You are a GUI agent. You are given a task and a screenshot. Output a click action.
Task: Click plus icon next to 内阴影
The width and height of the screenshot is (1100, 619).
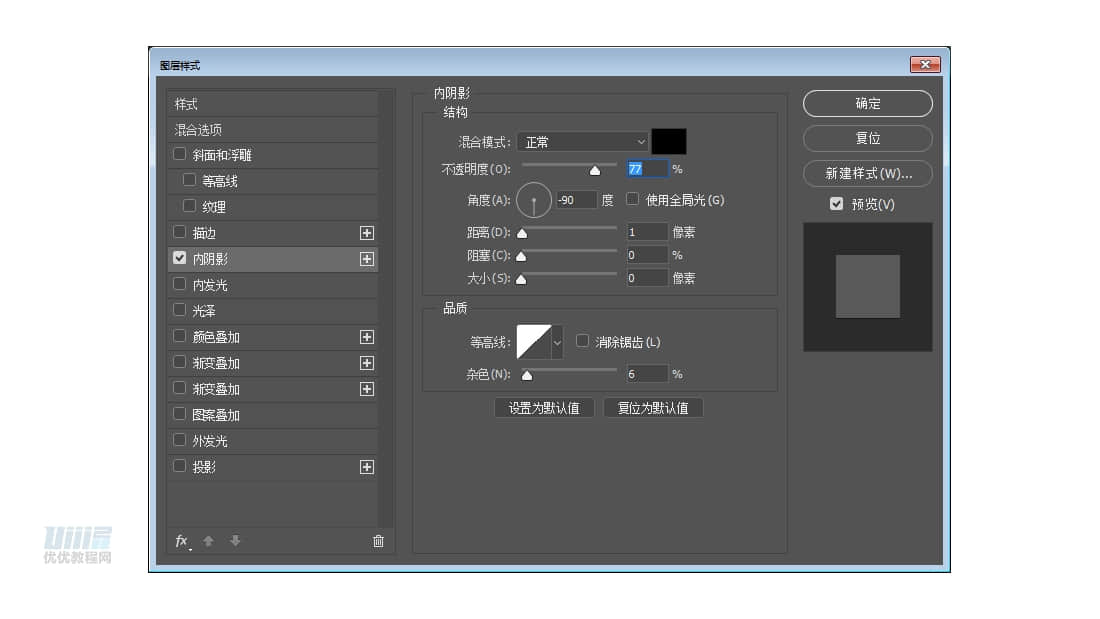click(x=366, y=259)
